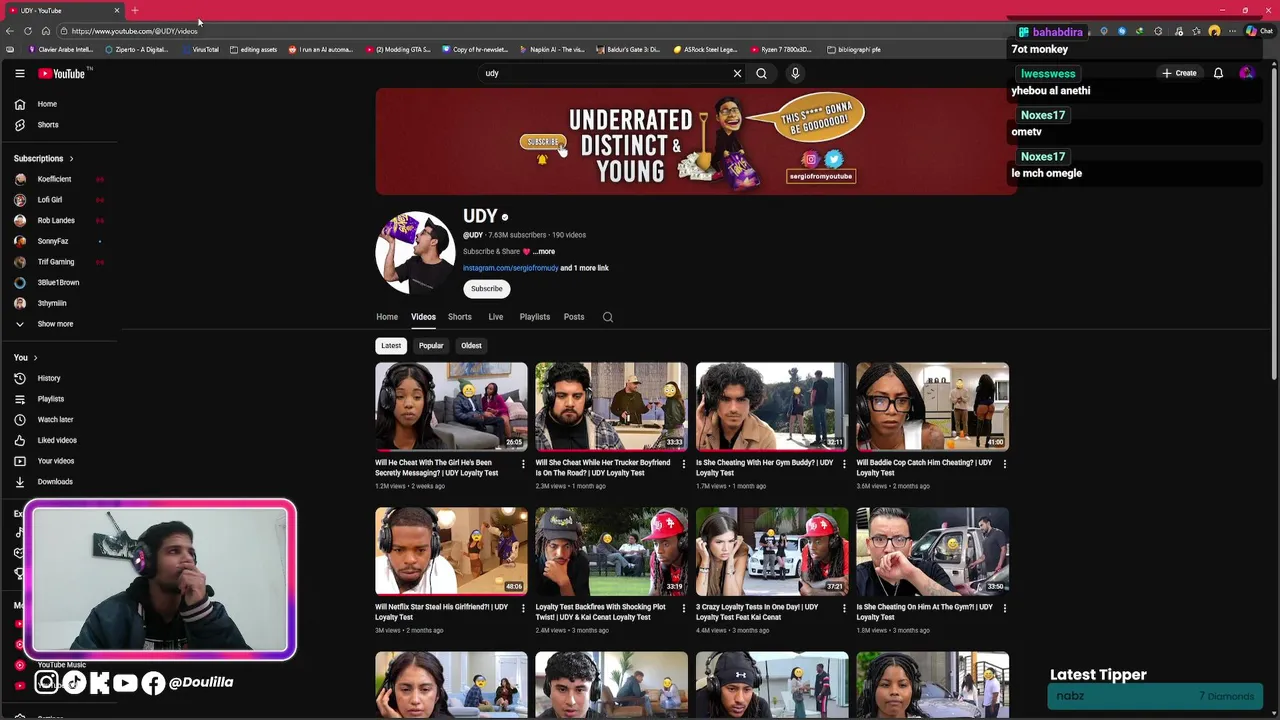Select the Popular sort chip
1280x720 pixels.
[x=431, y=346]
